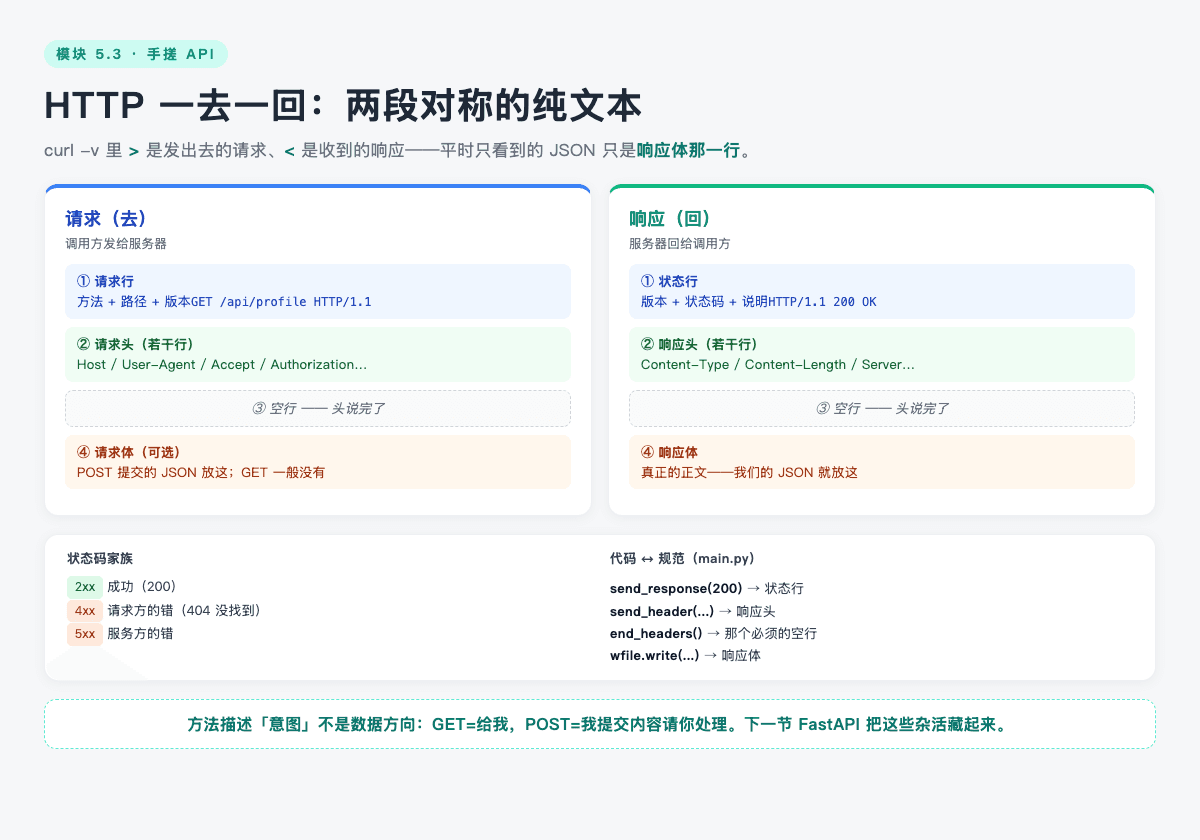Click the wfile.write(...) line
Viewport: 1200px width, 840px height.
pyautogui.click(x=686, y=656)
